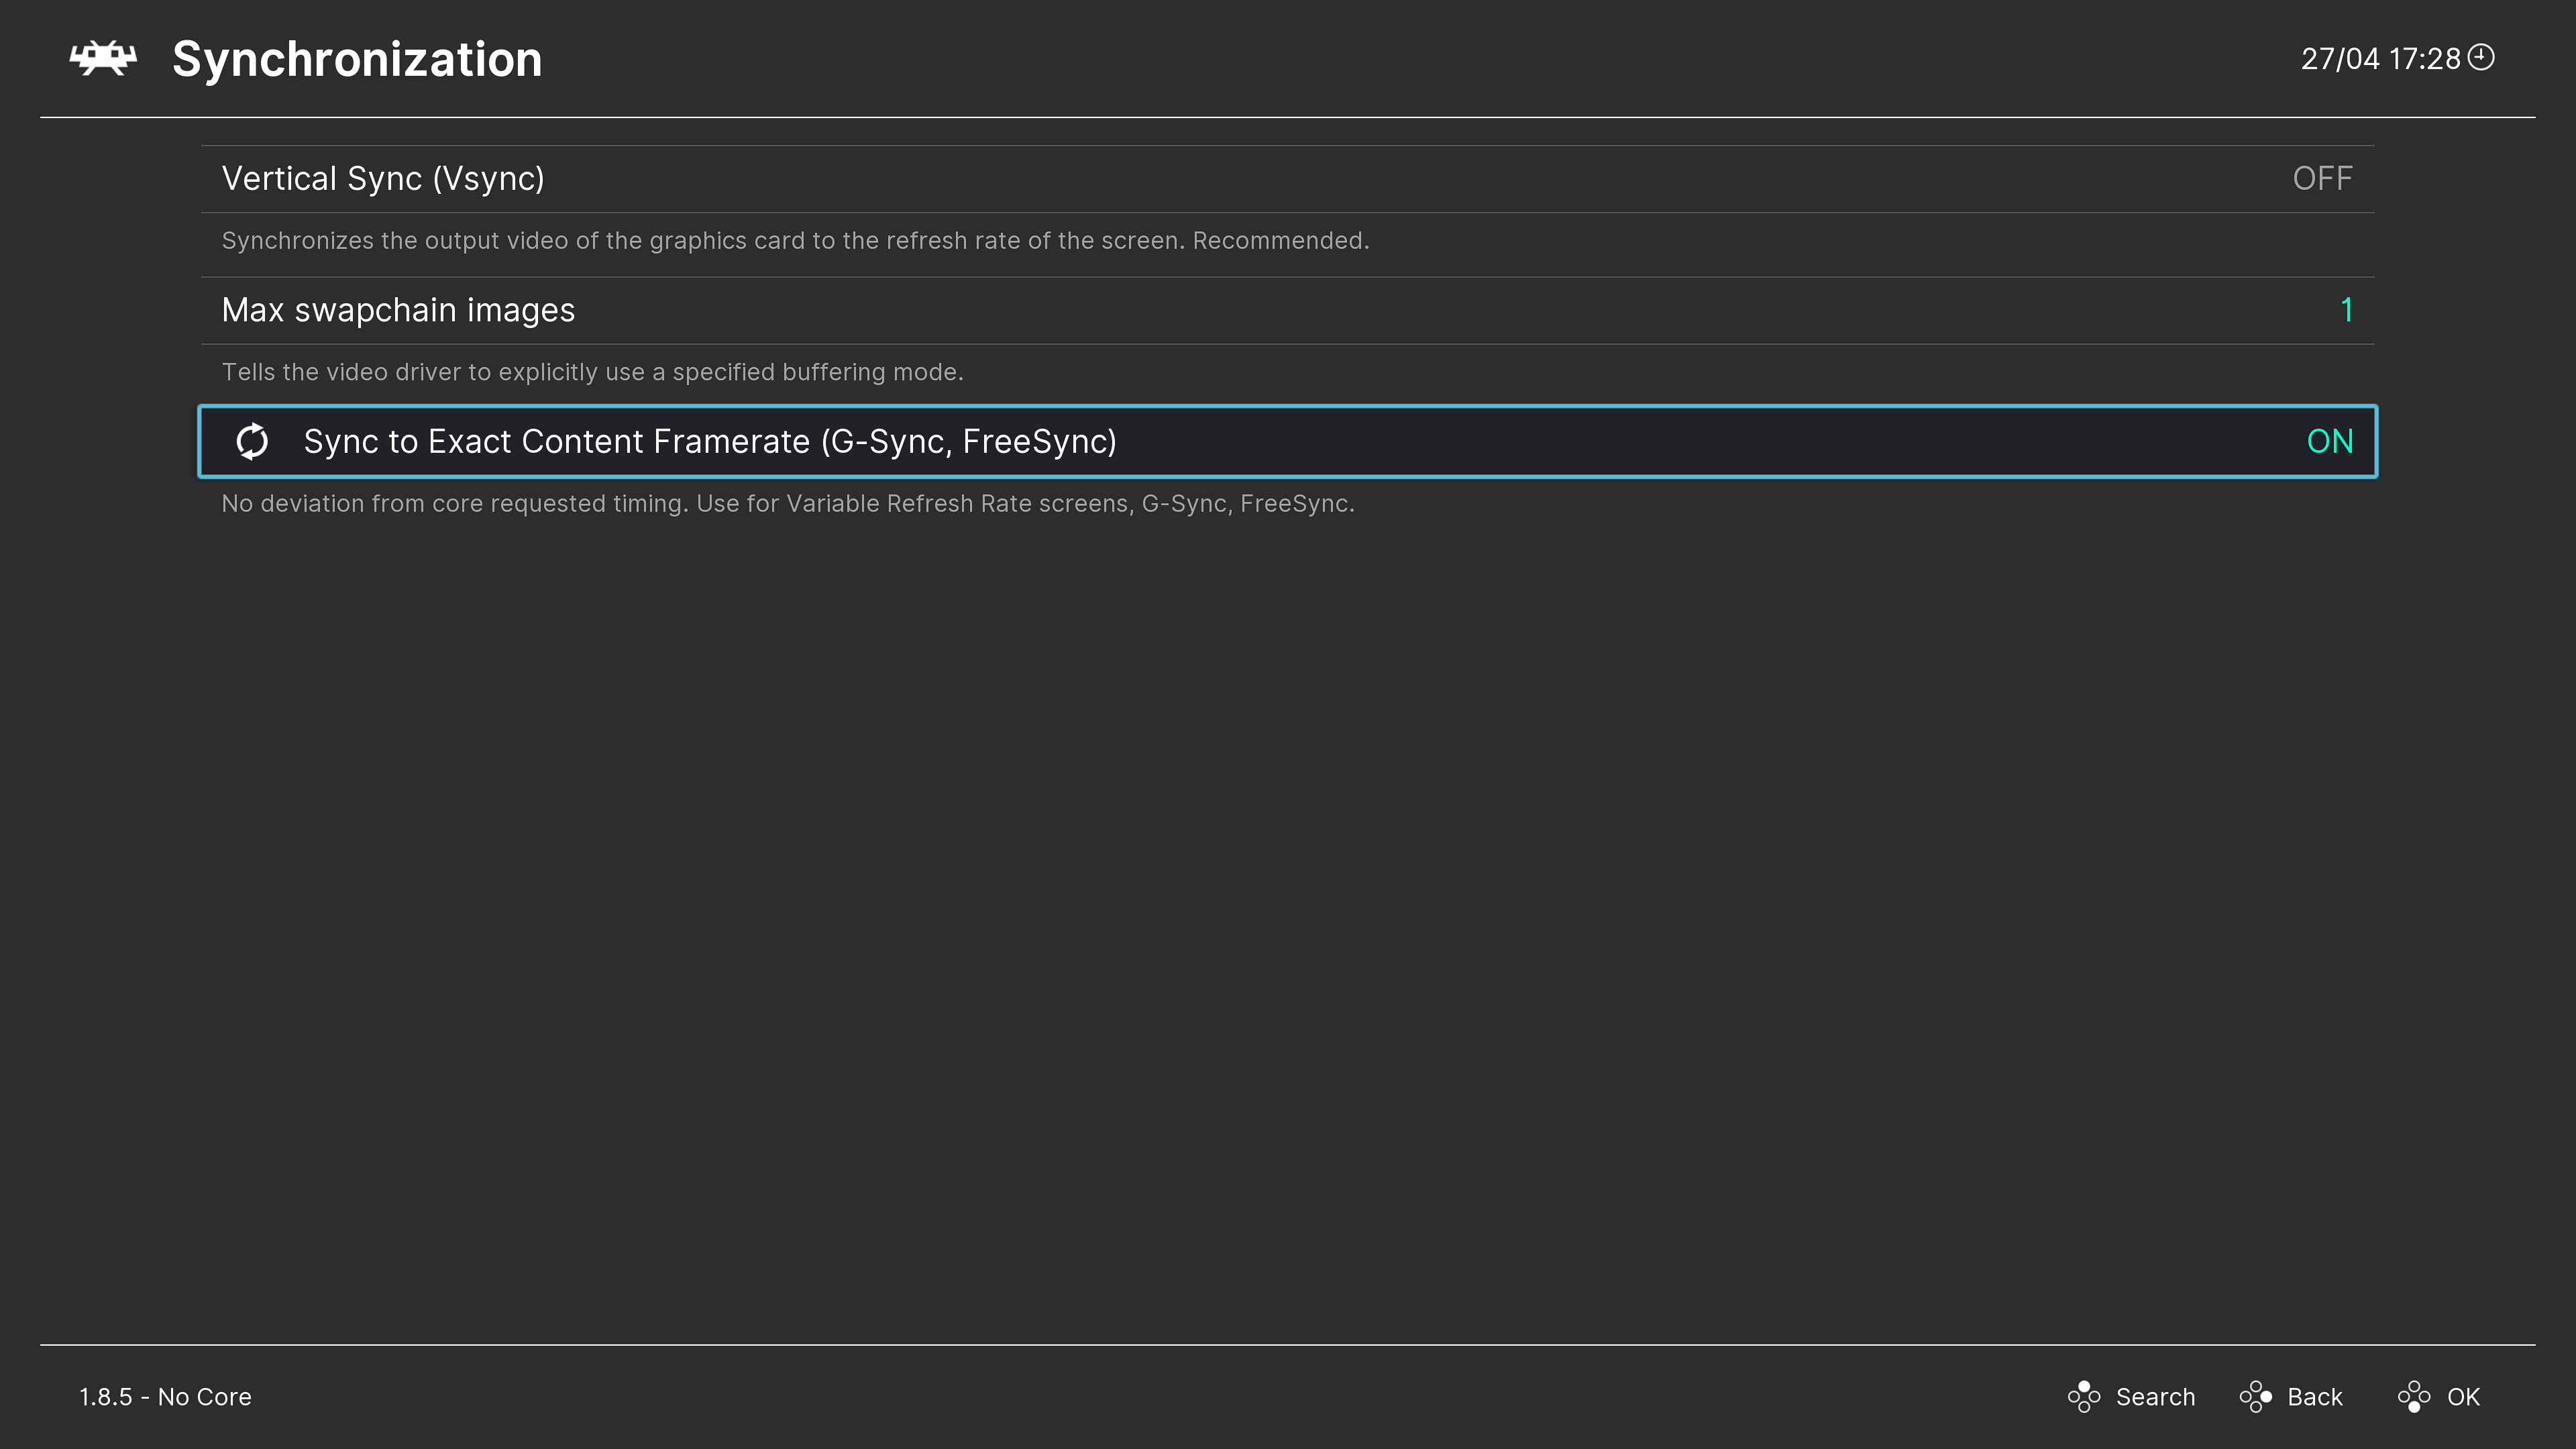Click the OK gamepad button icon
The width and height of the screenshot is (2576, 1449).
pos(2414,1396)
